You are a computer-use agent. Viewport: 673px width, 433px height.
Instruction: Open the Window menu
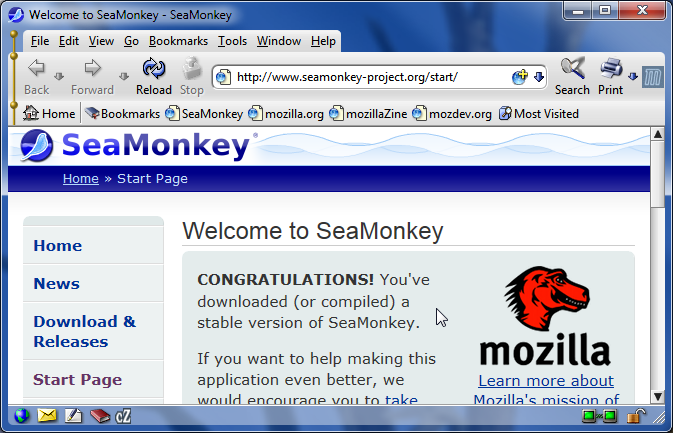(x=279, y=41)
